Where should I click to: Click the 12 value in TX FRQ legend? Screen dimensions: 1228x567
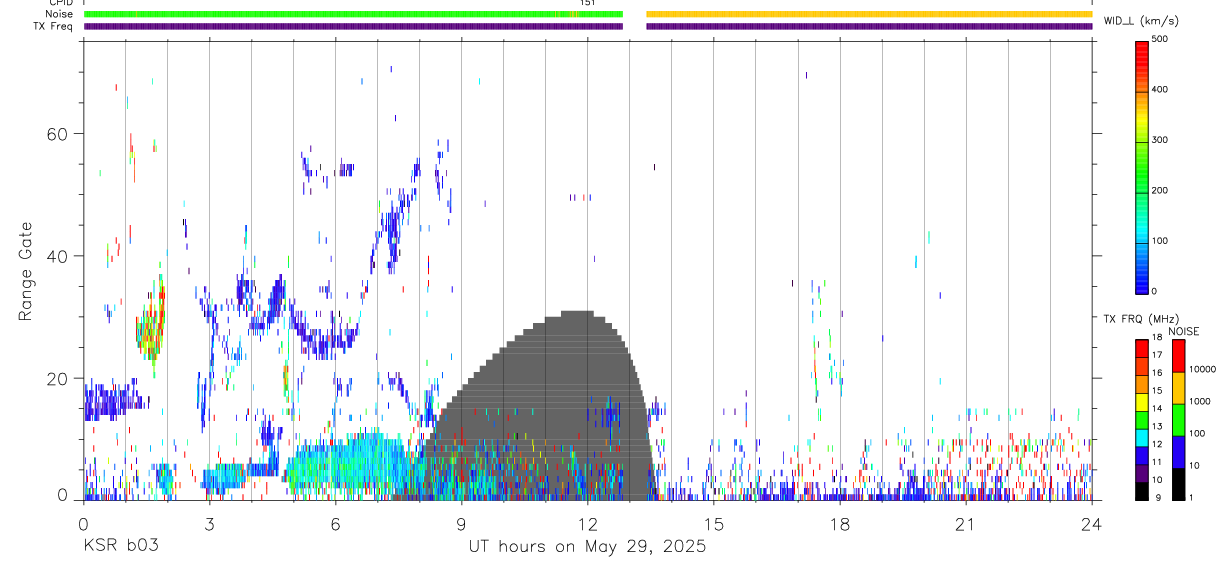tap(1155, 444)
